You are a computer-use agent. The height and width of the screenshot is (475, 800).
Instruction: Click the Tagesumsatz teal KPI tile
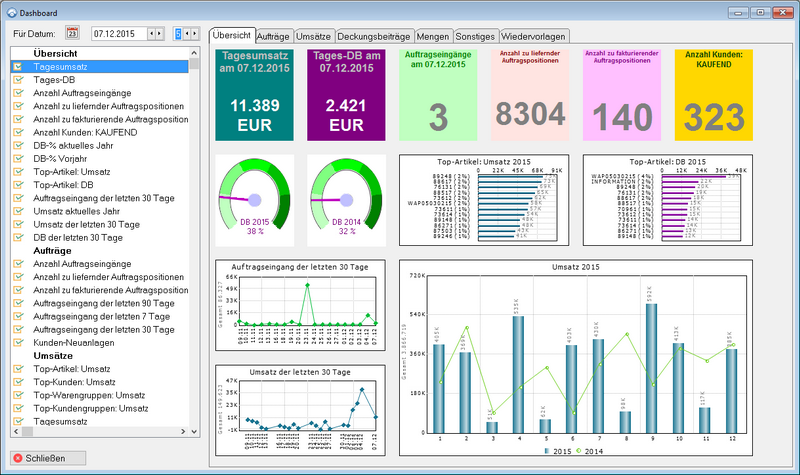click(255, 93)
